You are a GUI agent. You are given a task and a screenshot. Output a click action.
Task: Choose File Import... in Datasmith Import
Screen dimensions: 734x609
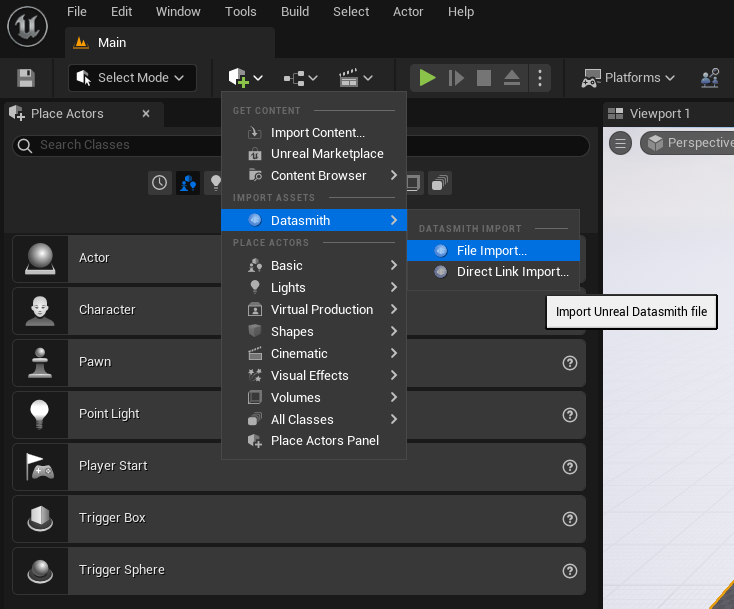pos(493,251)
